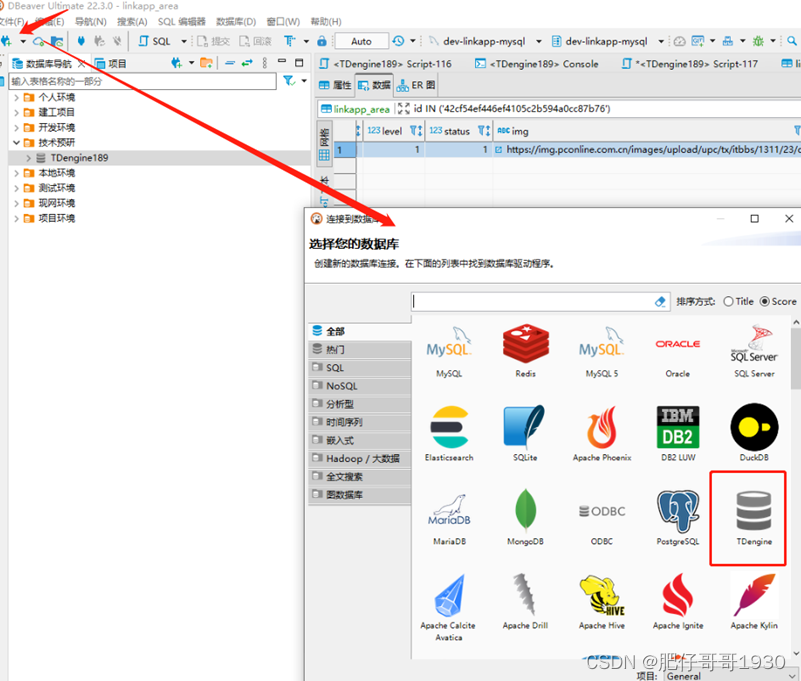Expand the TDengine189 connection node

coord(29,158)
